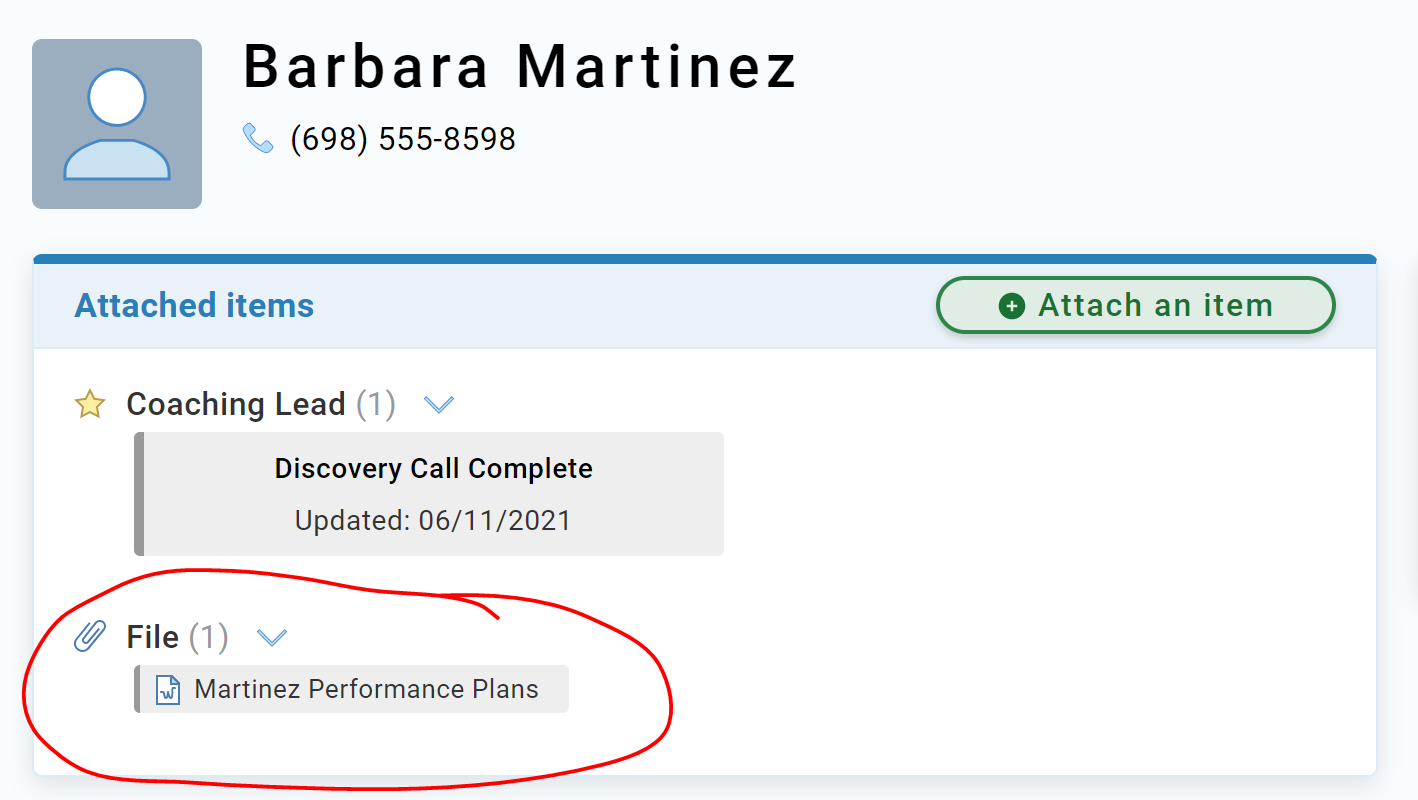1418x800 pixels.
Task: Click the phone icon beside the number
Action: [258, 138]
